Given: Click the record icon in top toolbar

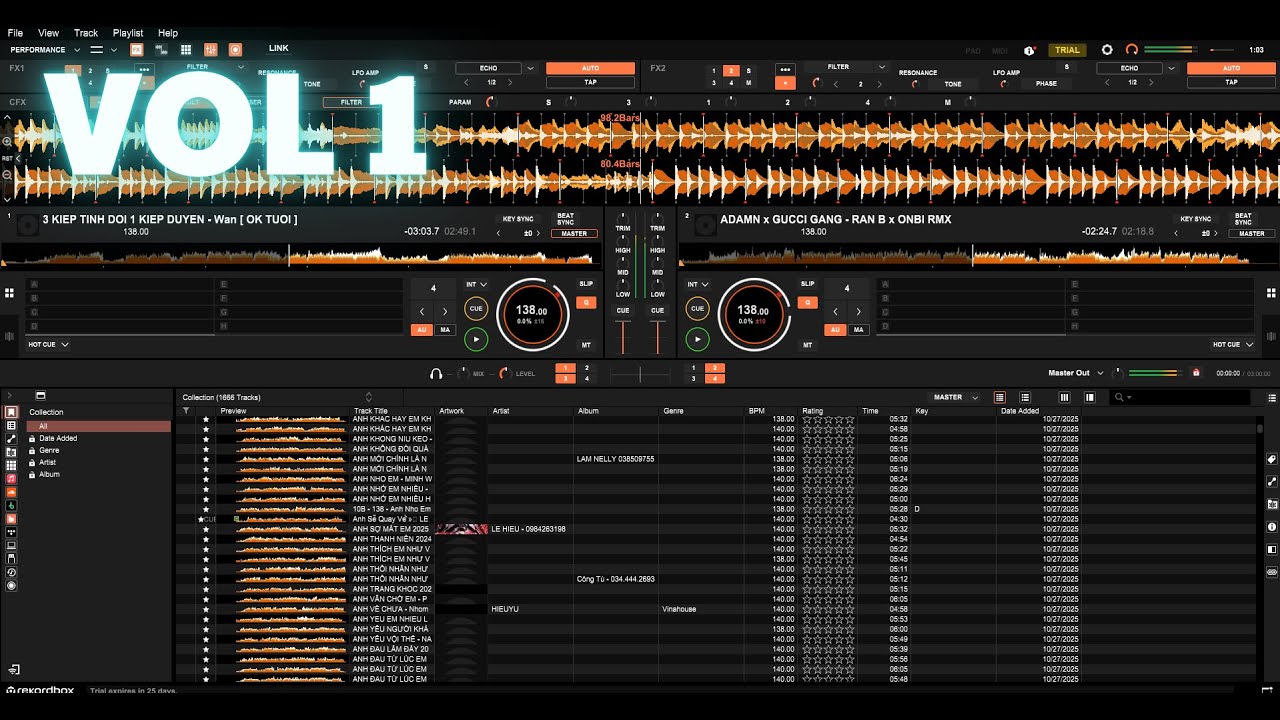Looking at the screenshot, I should tap(235, 49).
